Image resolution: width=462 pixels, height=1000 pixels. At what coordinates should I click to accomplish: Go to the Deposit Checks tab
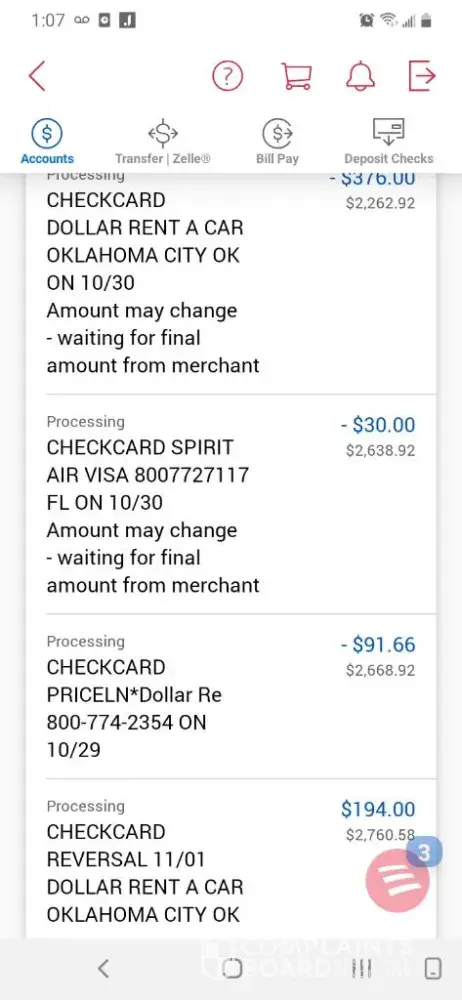[x=389, y=143]
